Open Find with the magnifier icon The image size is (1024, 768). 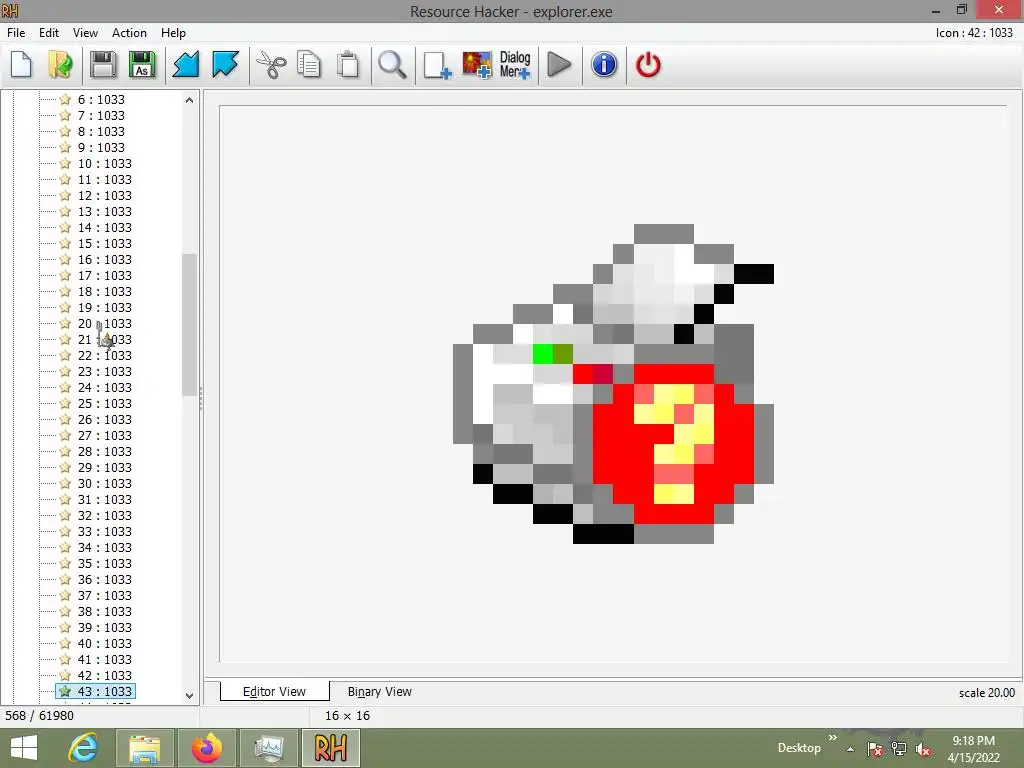[x=392, y=65]
